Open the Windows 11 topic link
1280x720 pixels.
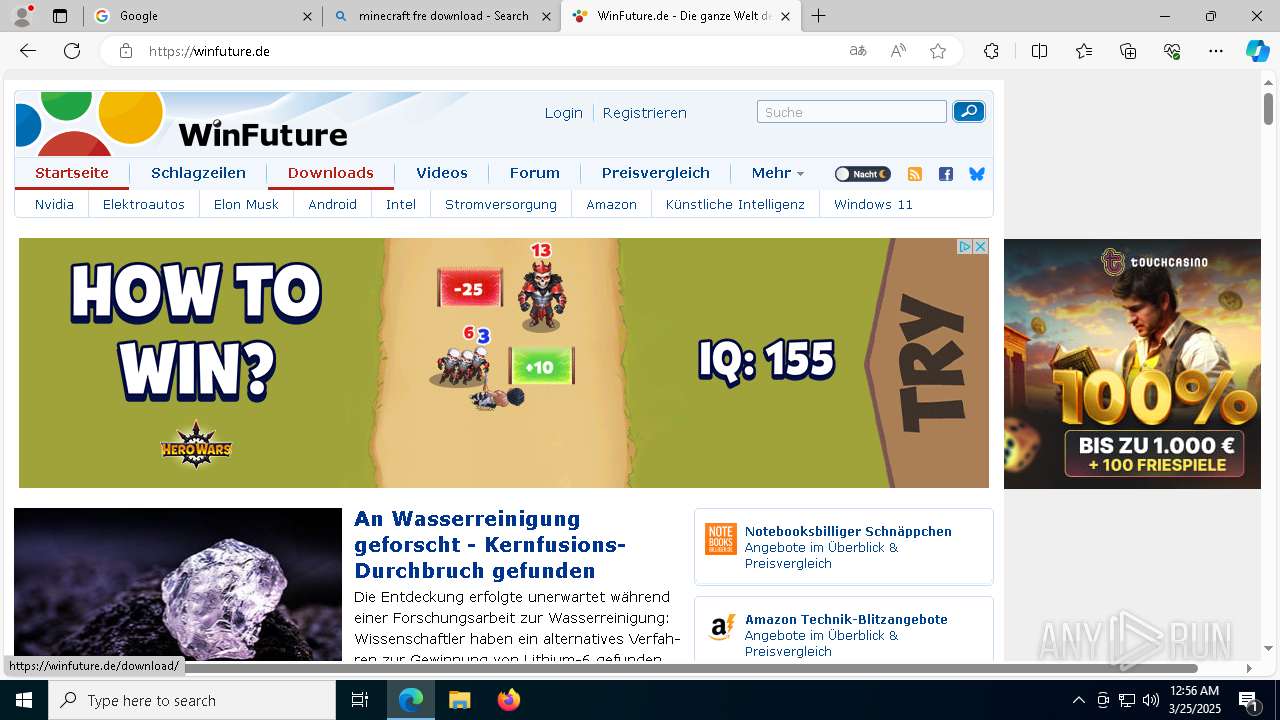(x=873, y=204)
